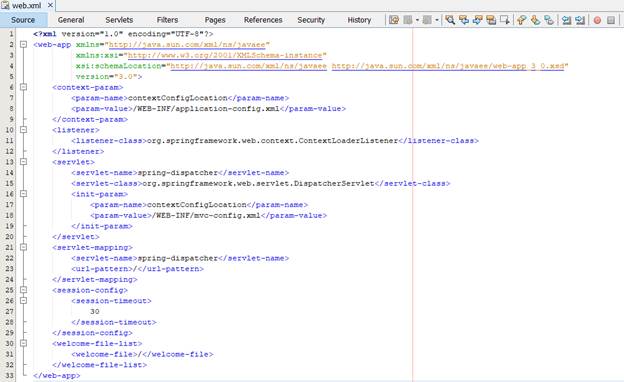The height and width of the screenshot is (382, 624).
Task: Open the Pages tab
Action: coord(215,20)
